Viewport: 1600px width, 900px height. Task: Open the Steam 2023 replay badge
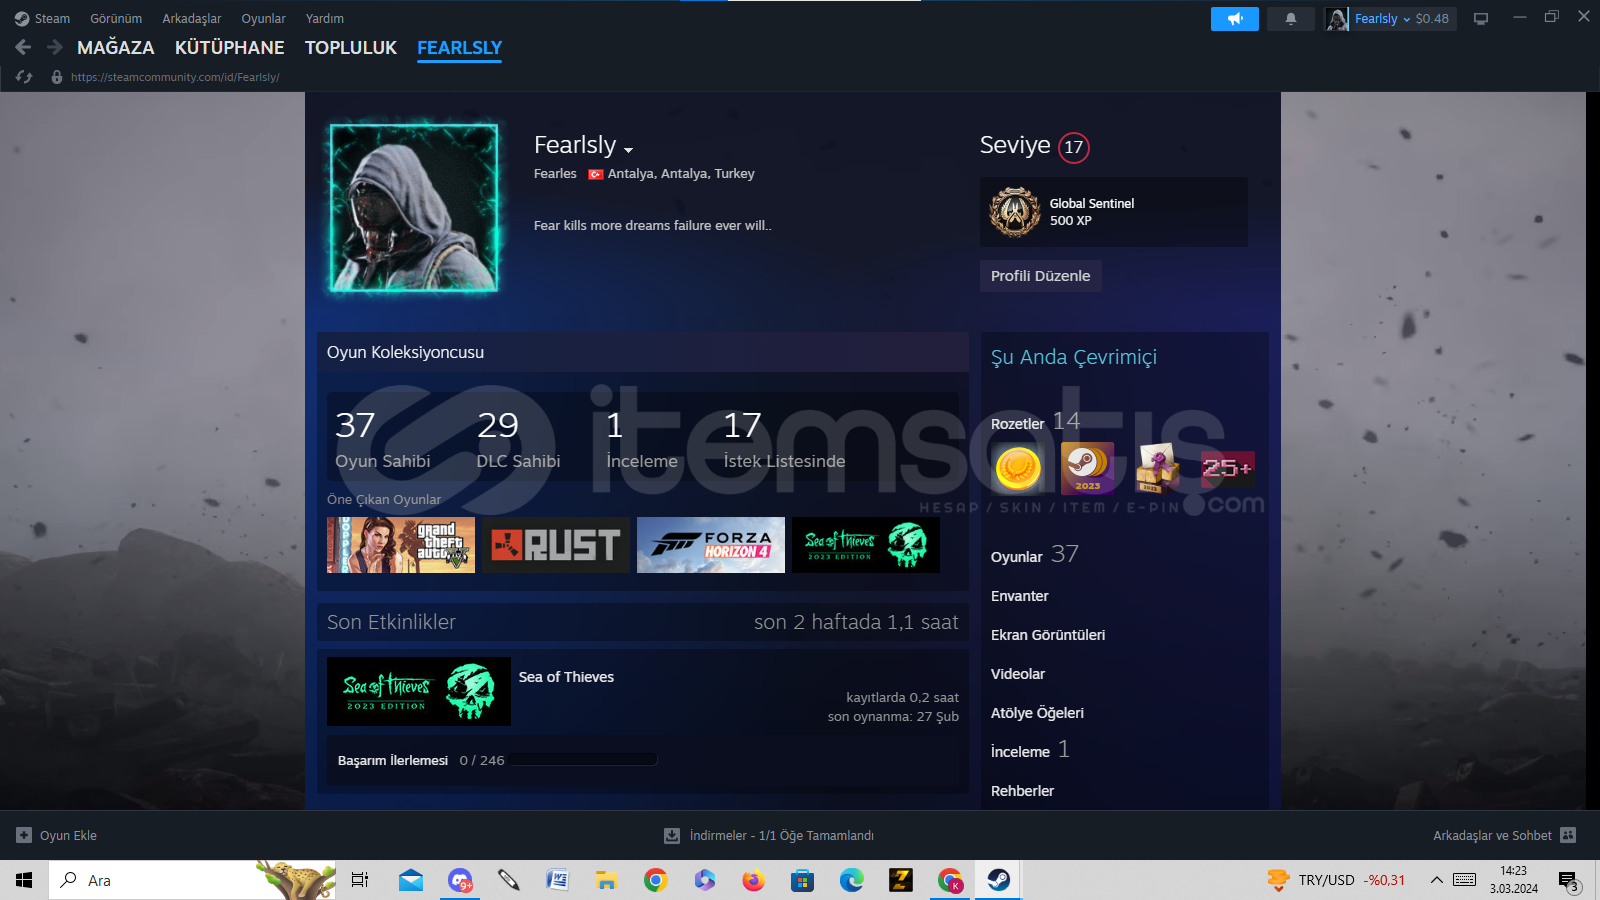coord(1087,468)
